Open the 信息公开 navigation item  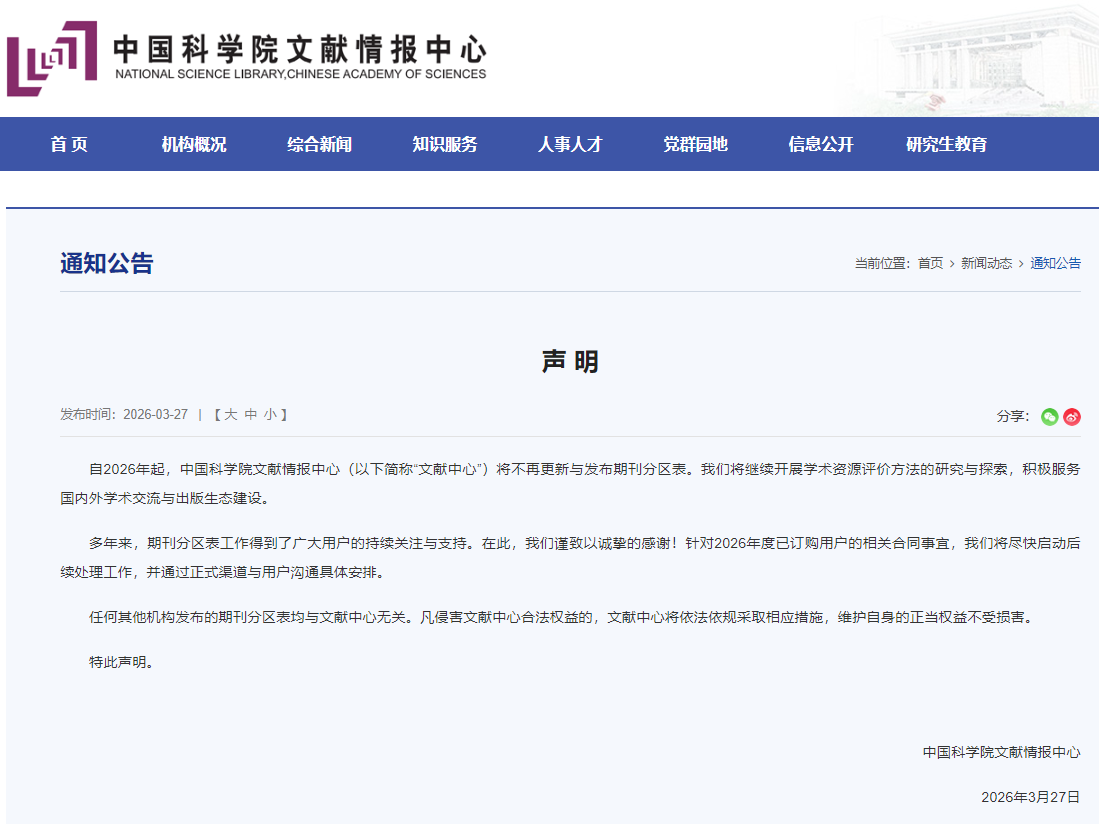(x=820, y=144)
